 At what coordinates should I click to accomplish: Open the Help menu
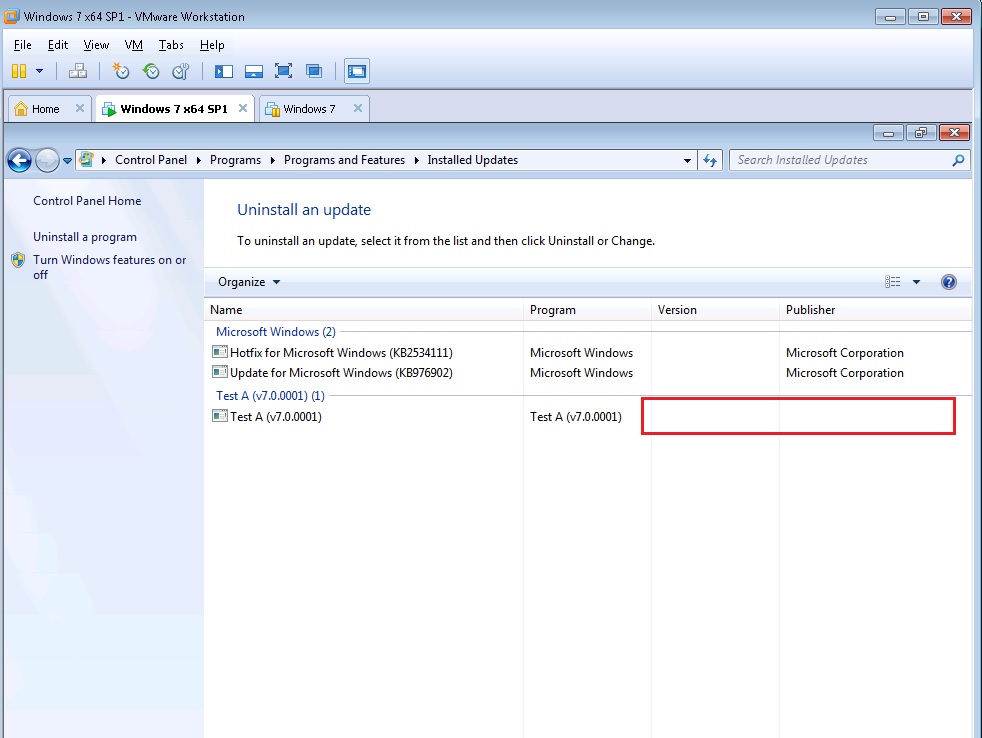tap(212, 45)
